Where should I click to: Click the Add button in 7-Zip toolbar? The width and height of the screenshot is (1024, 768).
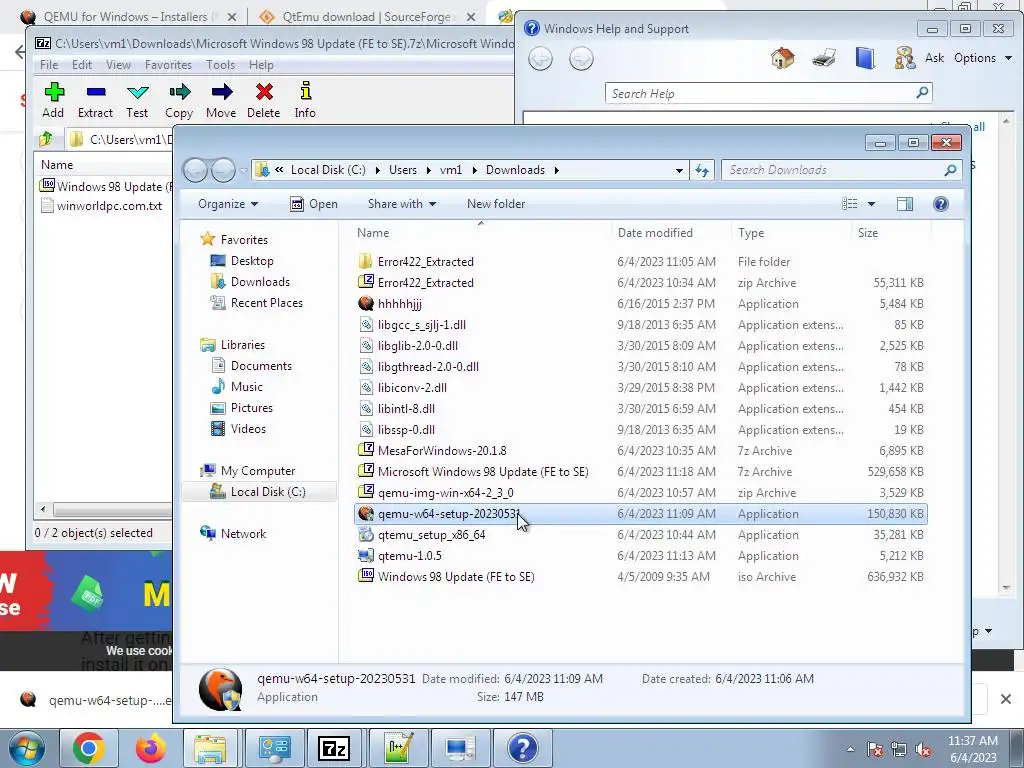[54, 100]
